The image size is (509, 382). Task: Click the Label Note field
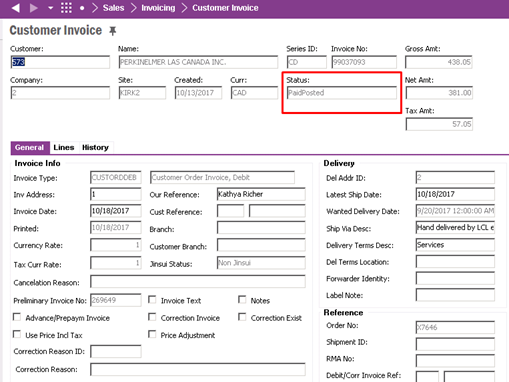click(455, 295)
